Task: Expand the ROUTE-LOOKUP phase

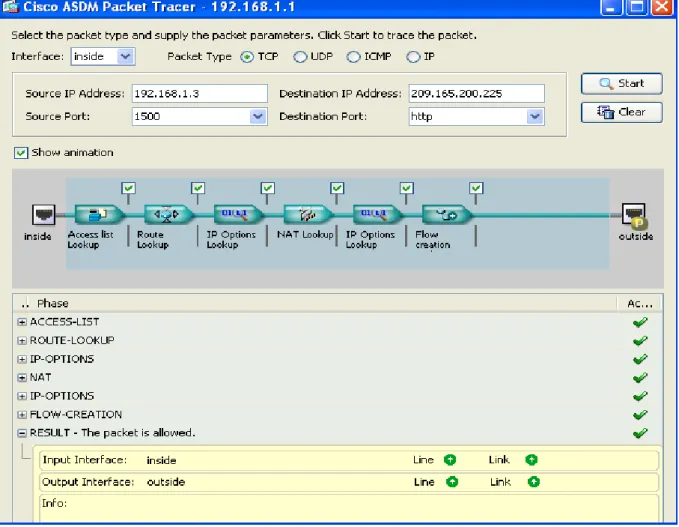Action: 22,341
